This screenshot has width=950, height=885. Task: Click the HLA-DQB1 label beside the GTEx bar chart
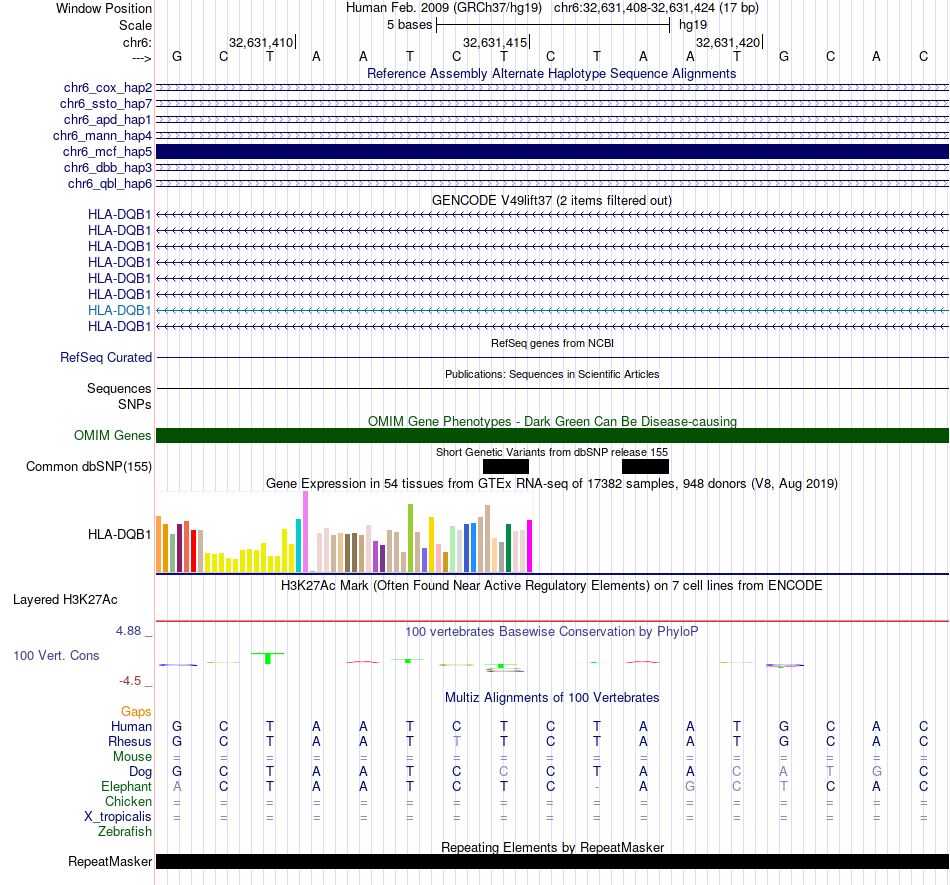119,534
